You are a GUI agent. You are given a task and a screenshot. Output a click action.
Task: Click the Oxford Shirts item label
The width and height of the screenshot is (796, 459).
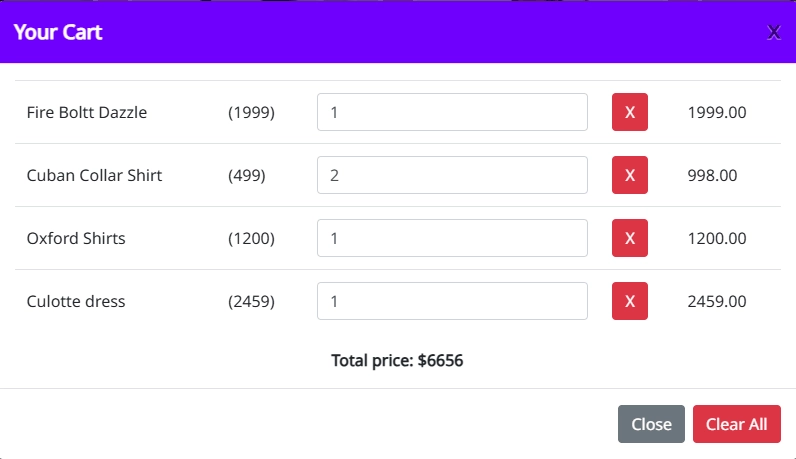click(x=76, y=238)
